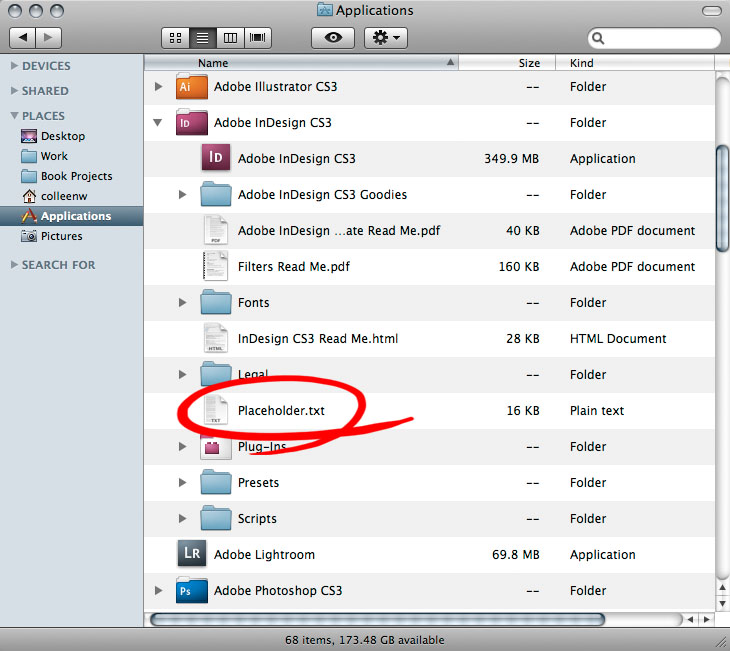
Task: Expand the Adobe Photoshop CS3 folder
Action: (158, 590)
